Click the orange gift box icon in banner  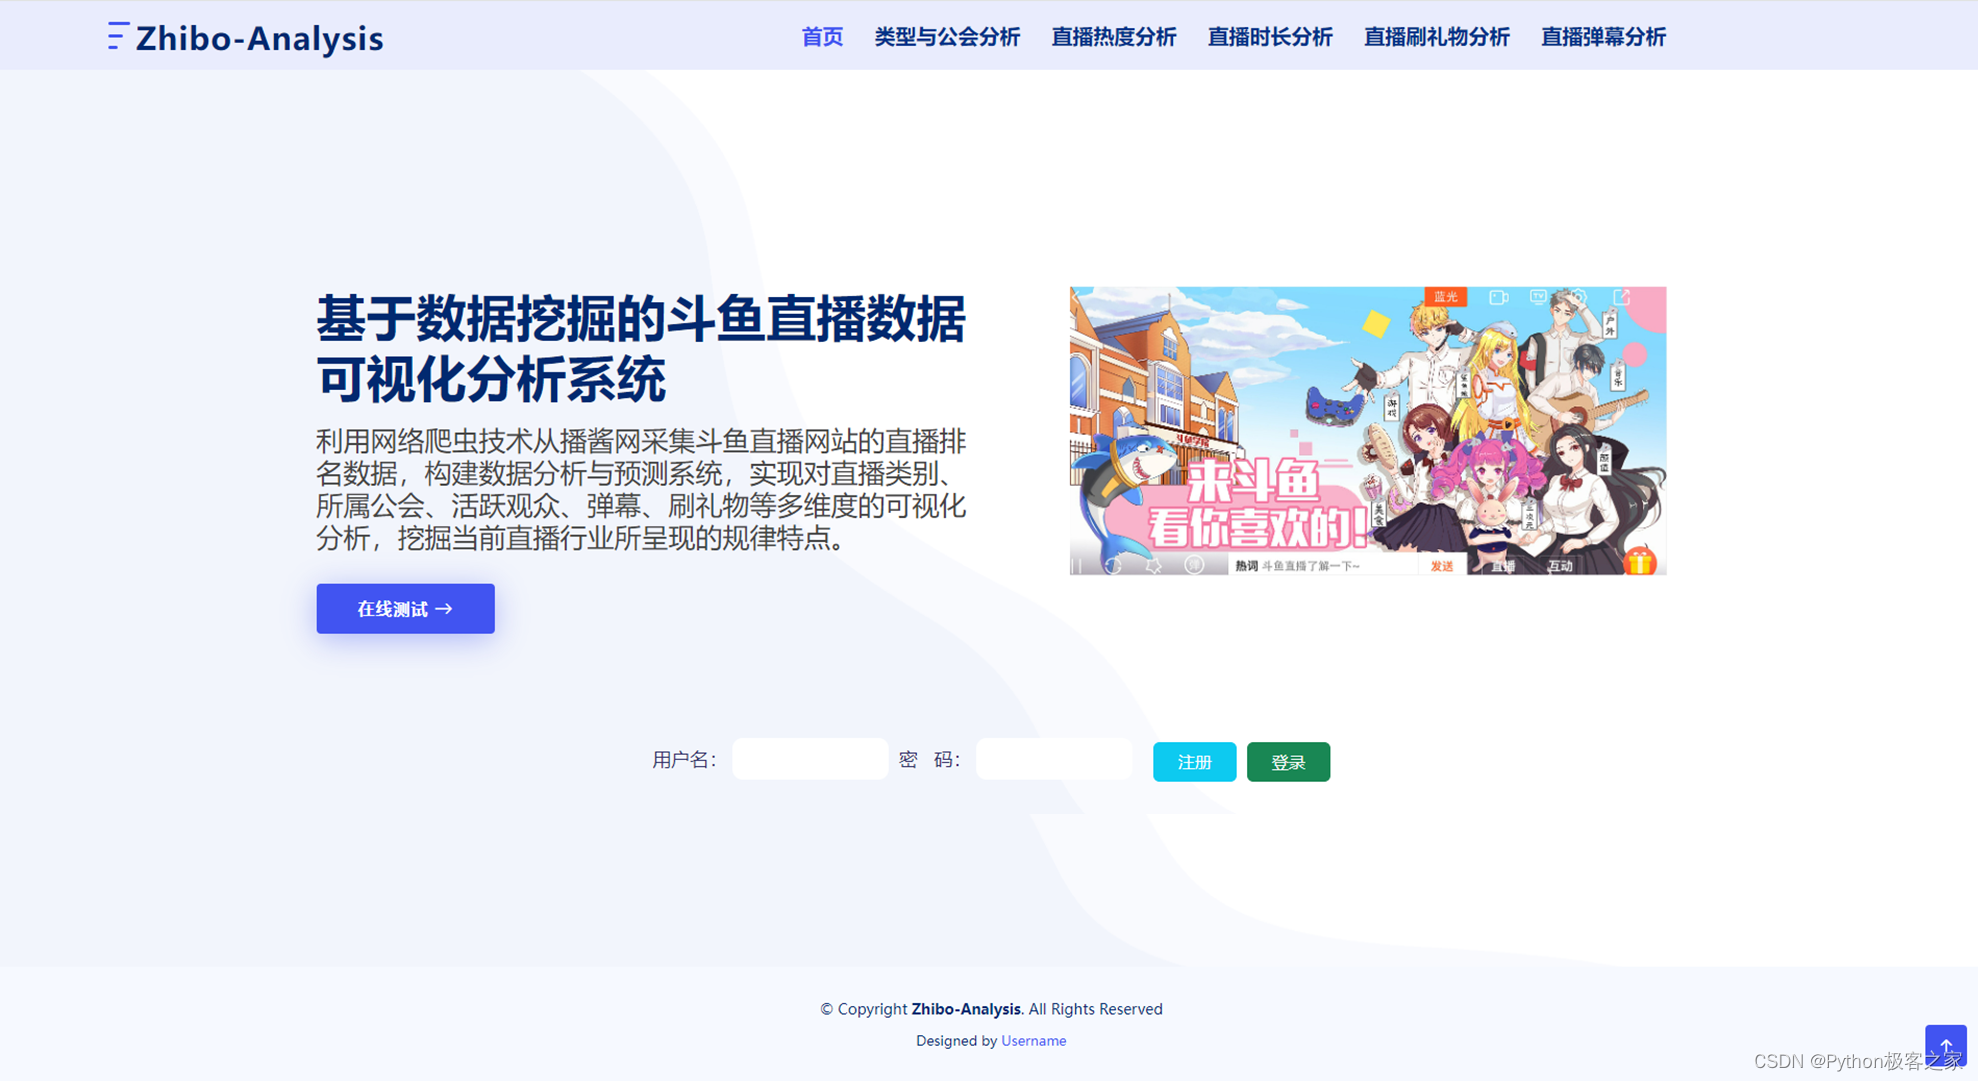[1639, 561]
